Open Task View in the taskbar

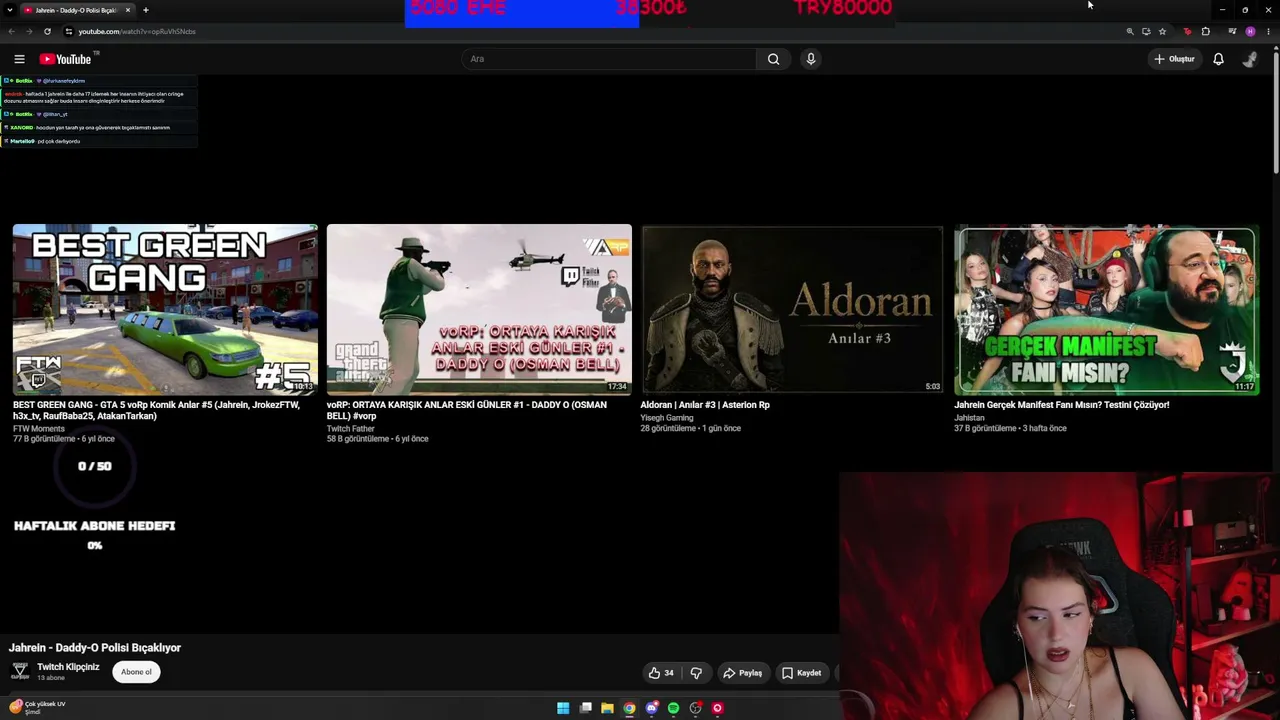pos(585,708)
